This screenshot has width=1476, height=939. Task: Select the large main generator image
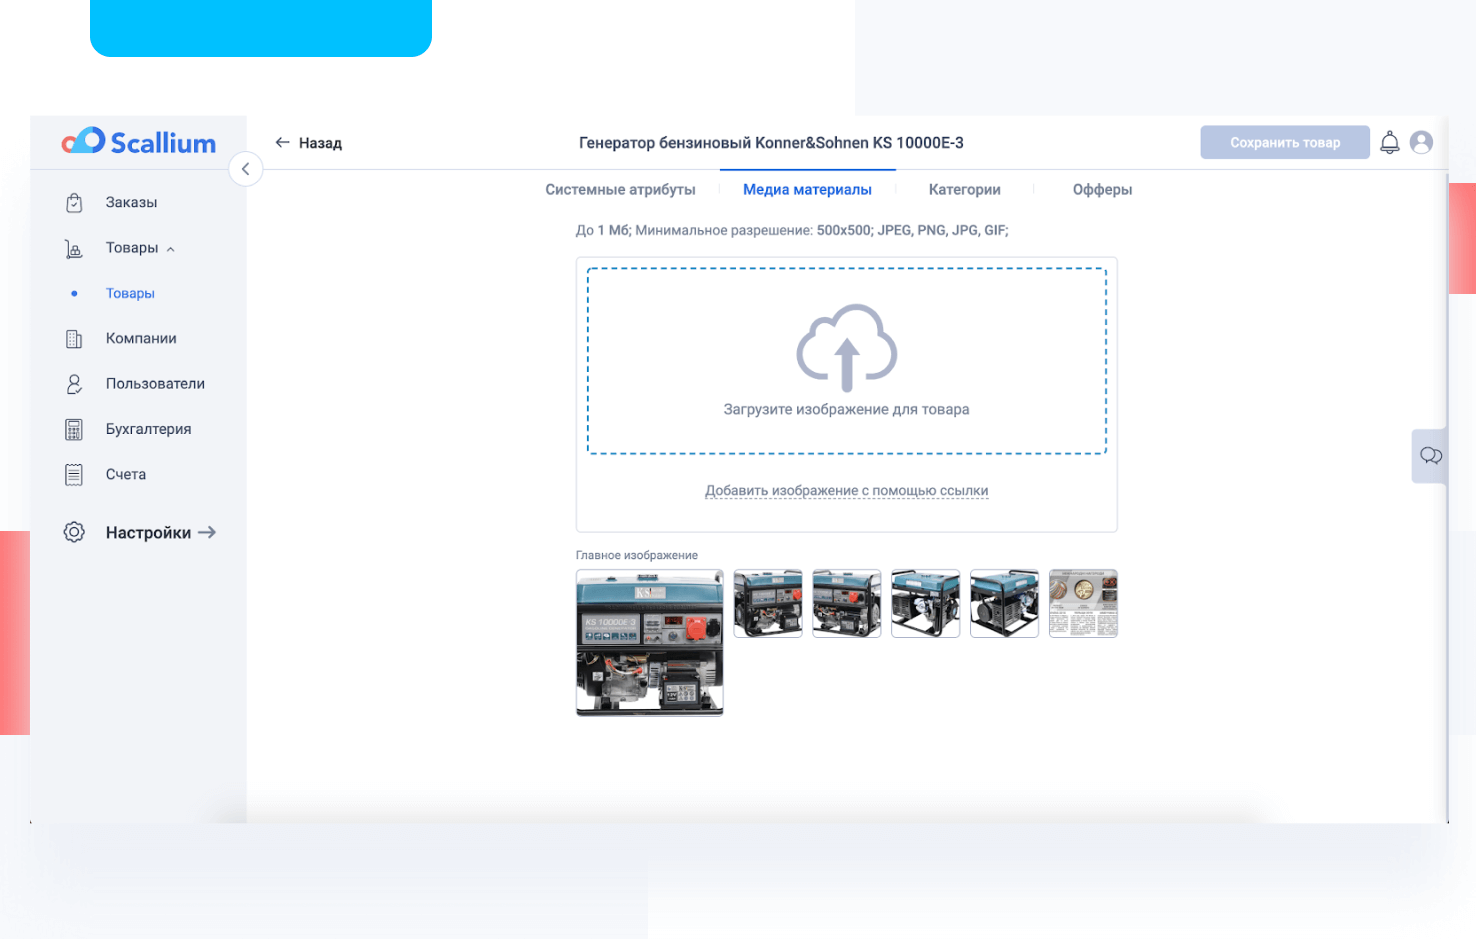point(649,642)
